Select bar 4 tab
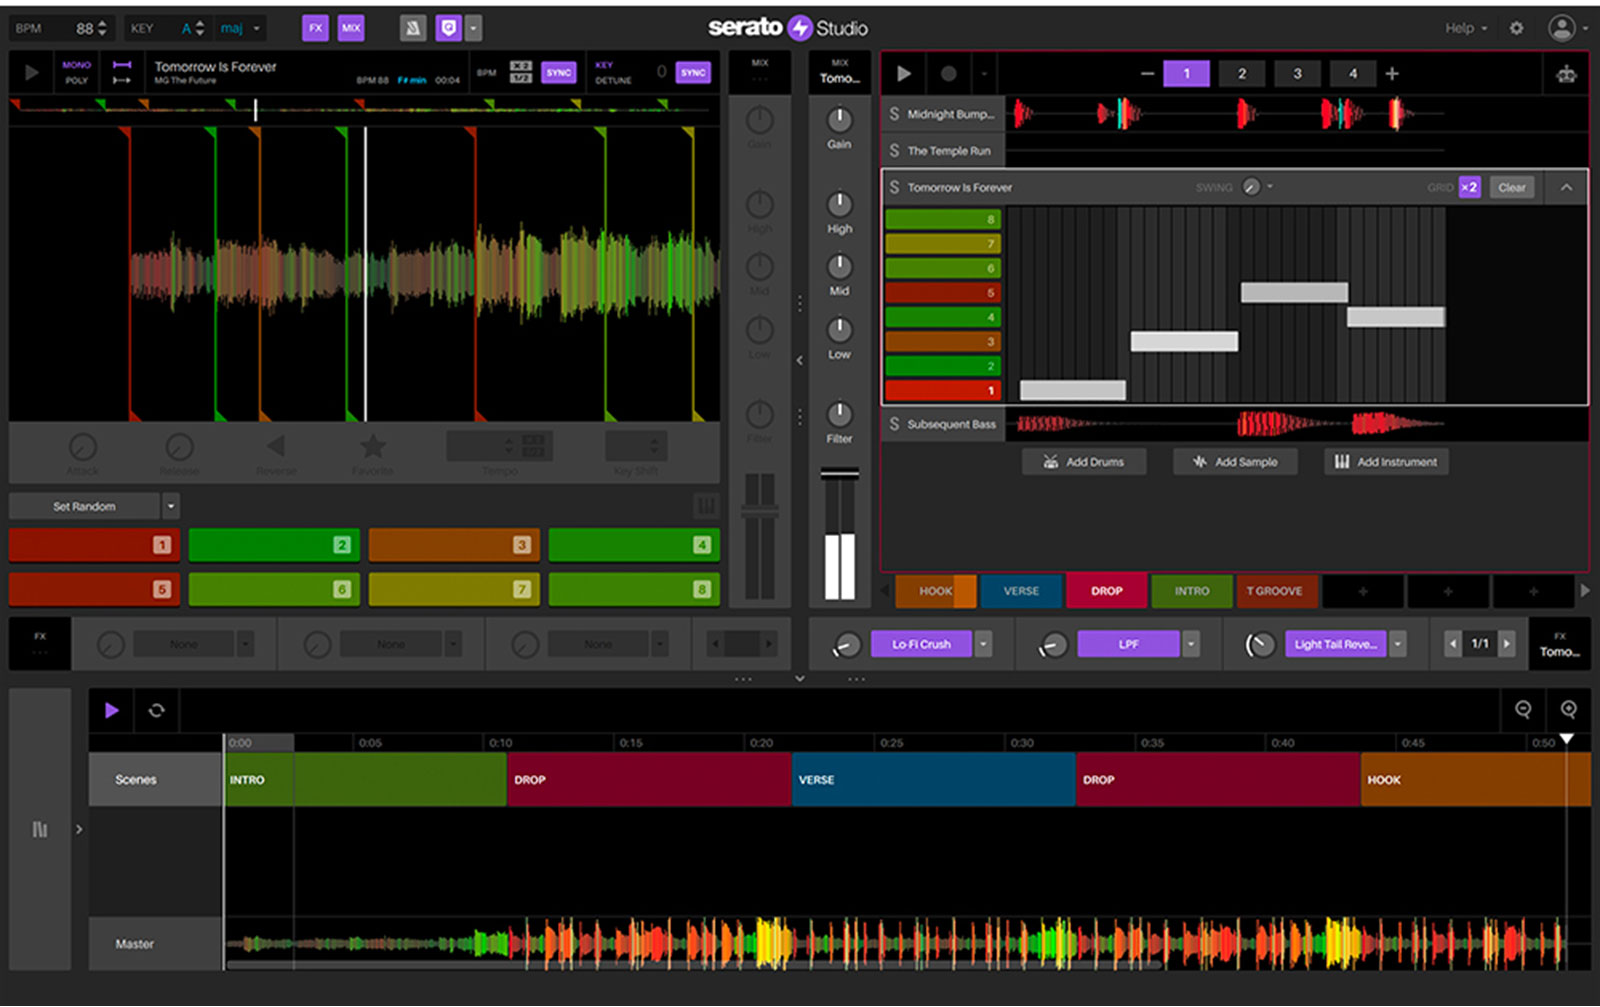Viewport: 1600px width, 1007px height. (1353, 73)
